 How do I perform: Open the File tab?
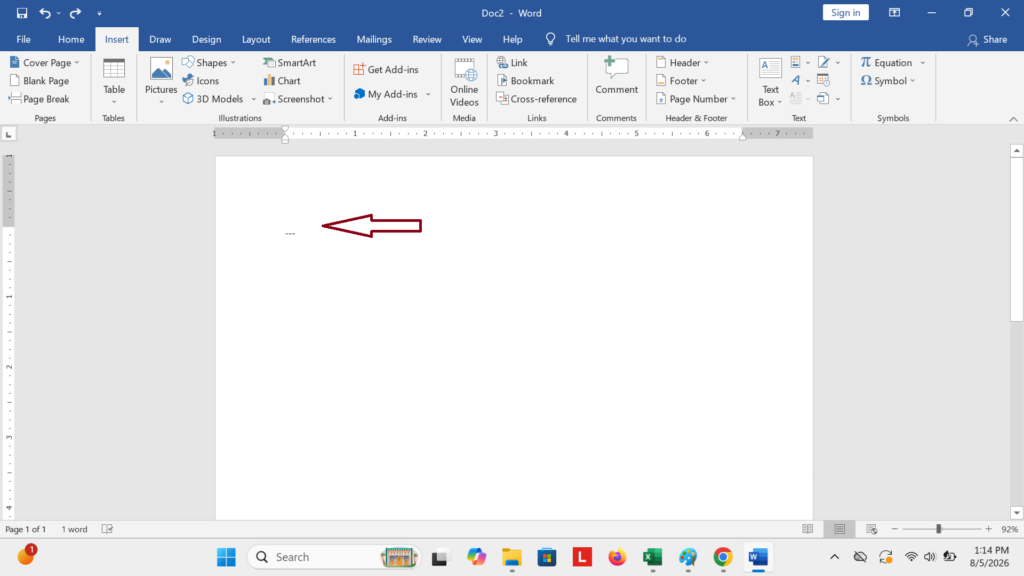[x=24, y=39]
